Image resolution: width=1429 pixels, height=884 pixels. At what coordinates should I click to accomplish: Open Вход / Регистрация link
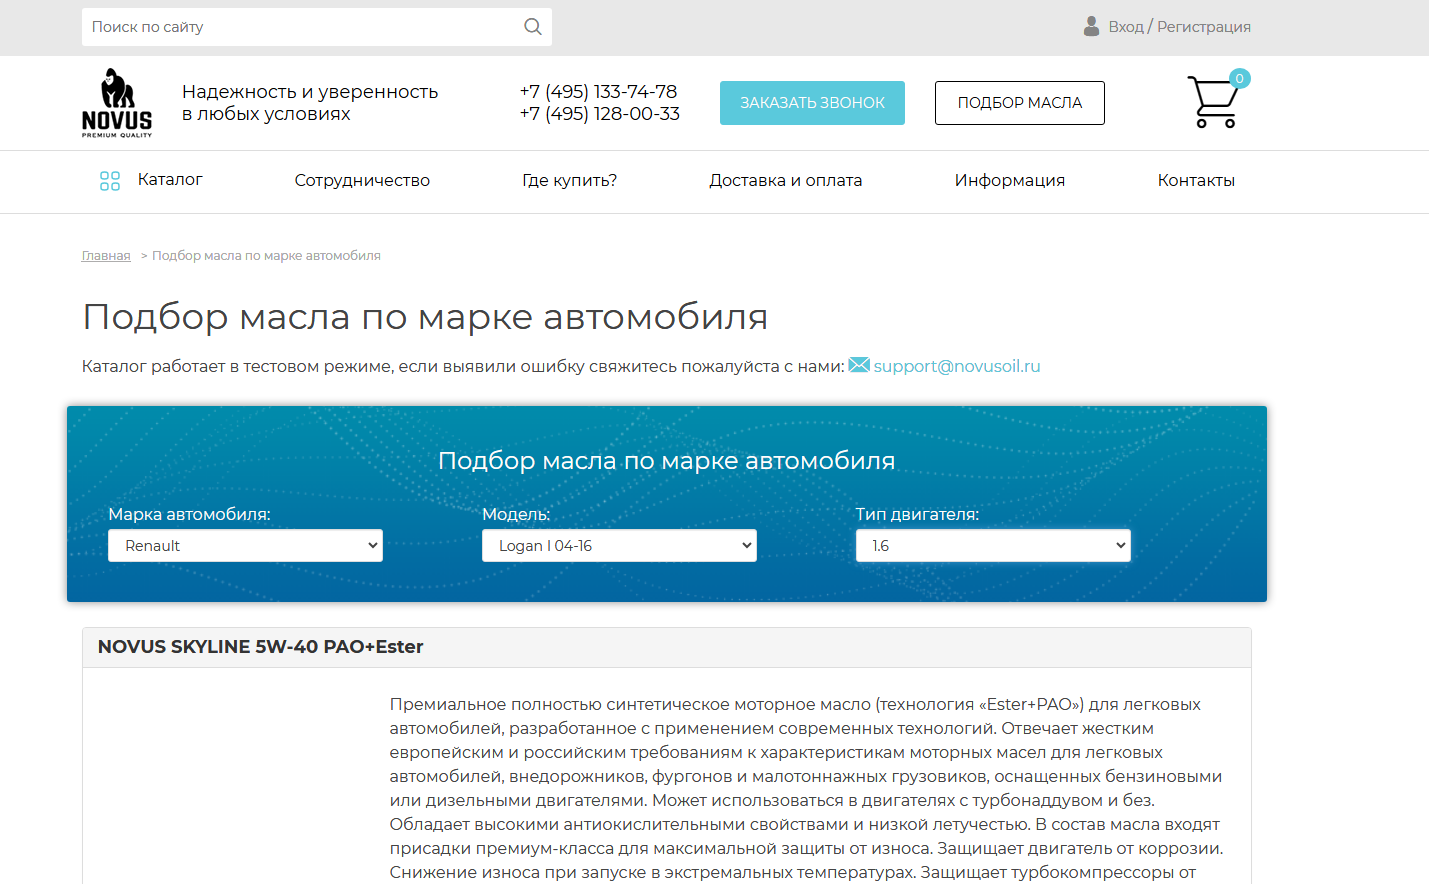point(1179,27)
